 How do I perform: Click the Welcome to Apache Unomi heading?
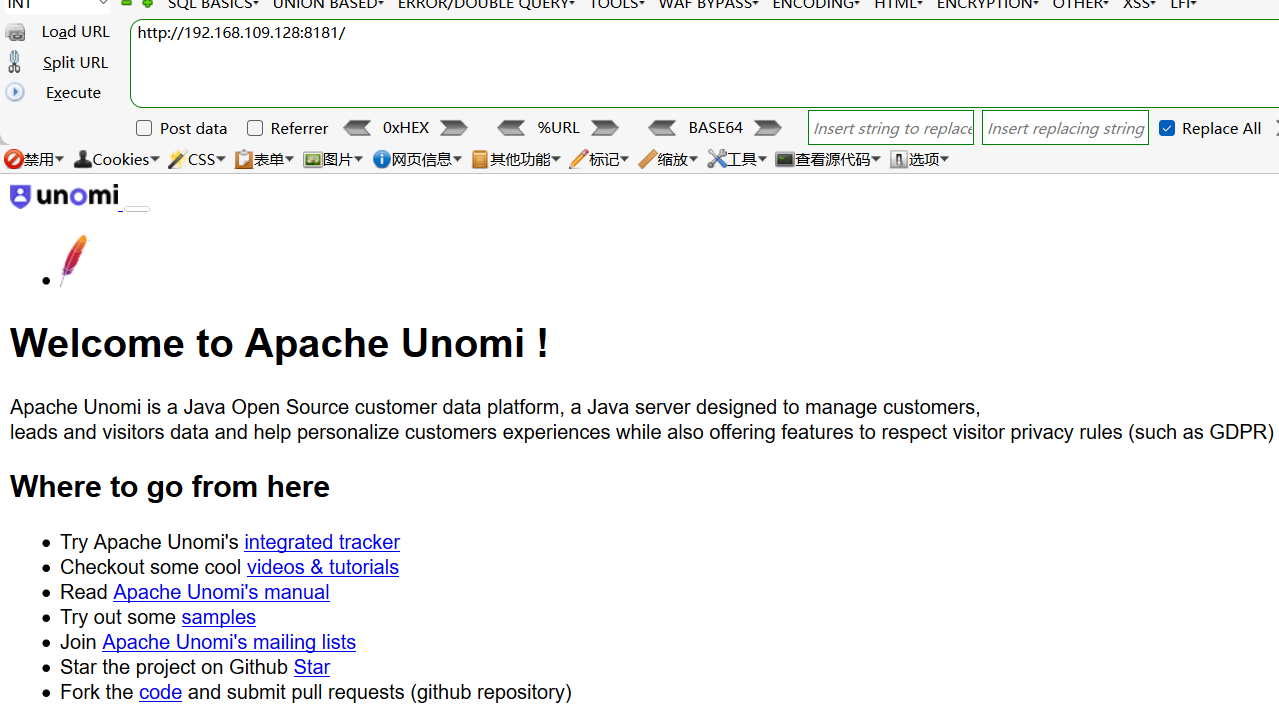tap(279, 343)
